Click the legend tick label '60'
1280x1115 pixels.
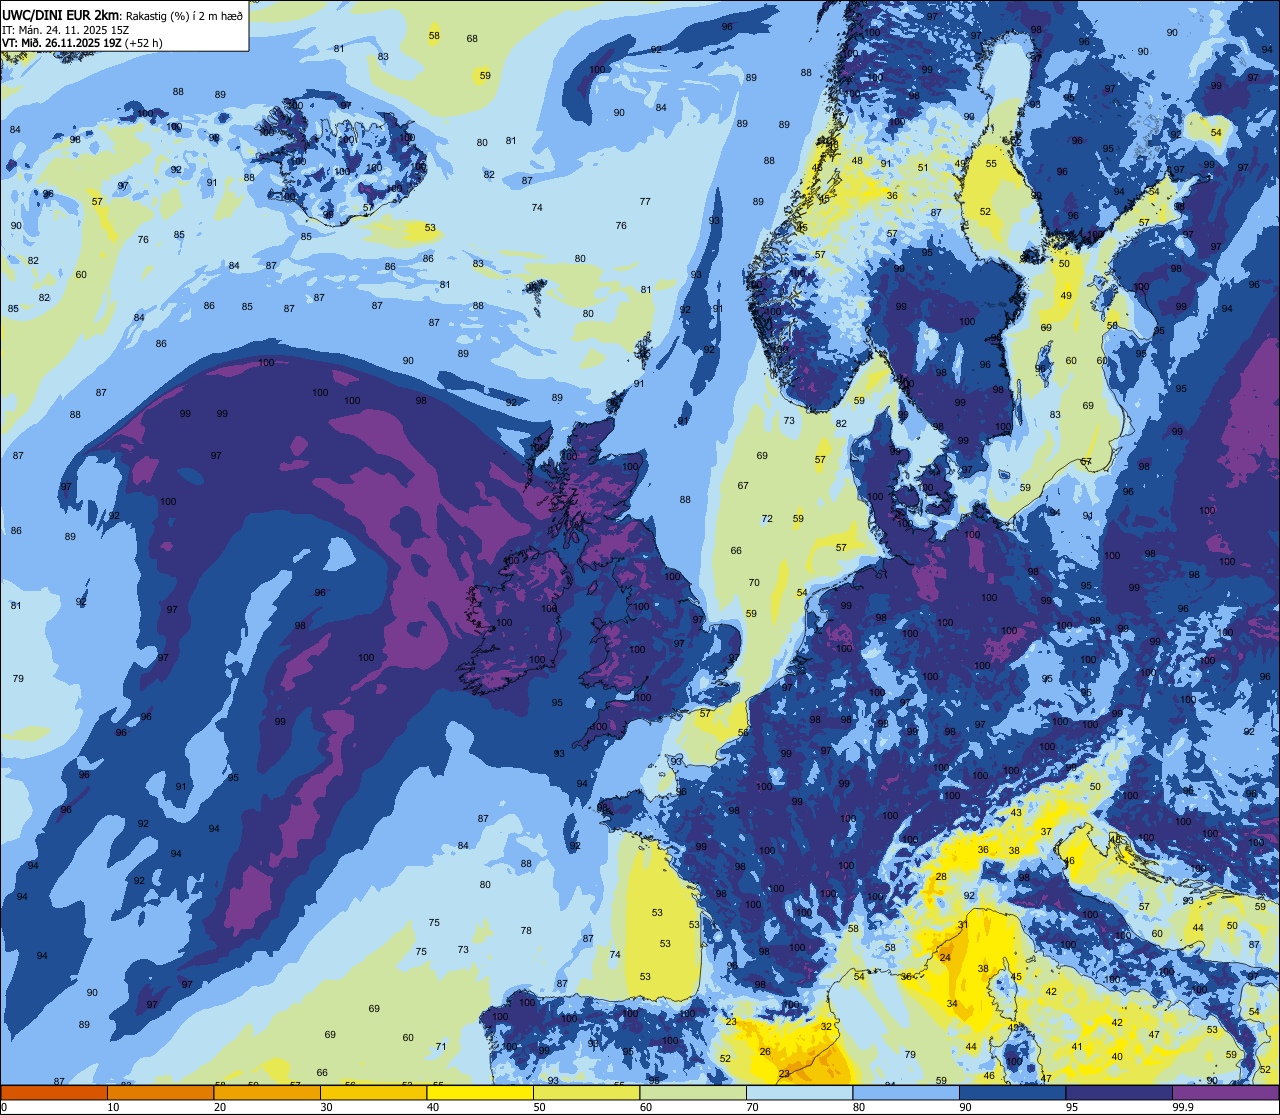646,1107
